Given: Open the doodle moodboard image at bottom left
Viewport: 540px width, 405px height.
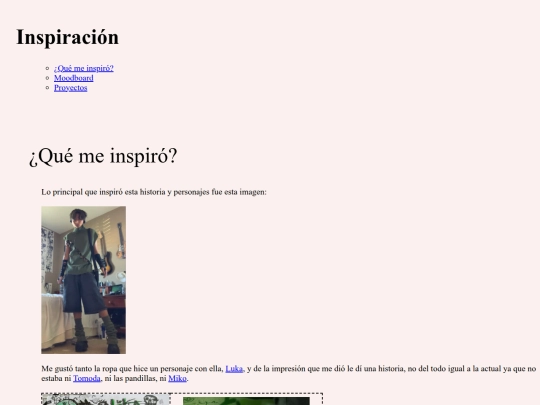Looking at the screenshot, I should click(106, 399).
